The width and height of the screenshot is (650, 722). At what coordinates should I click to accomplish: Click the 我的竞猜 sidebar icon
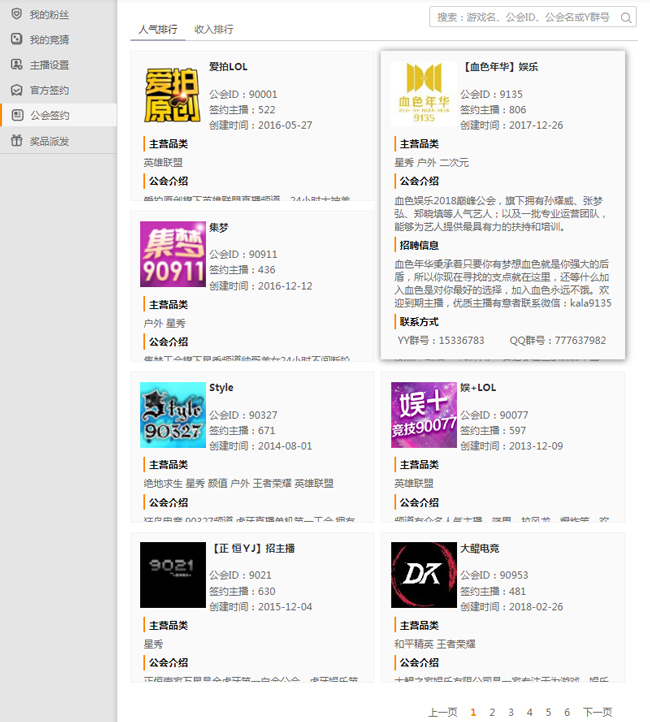click(16, 40)
